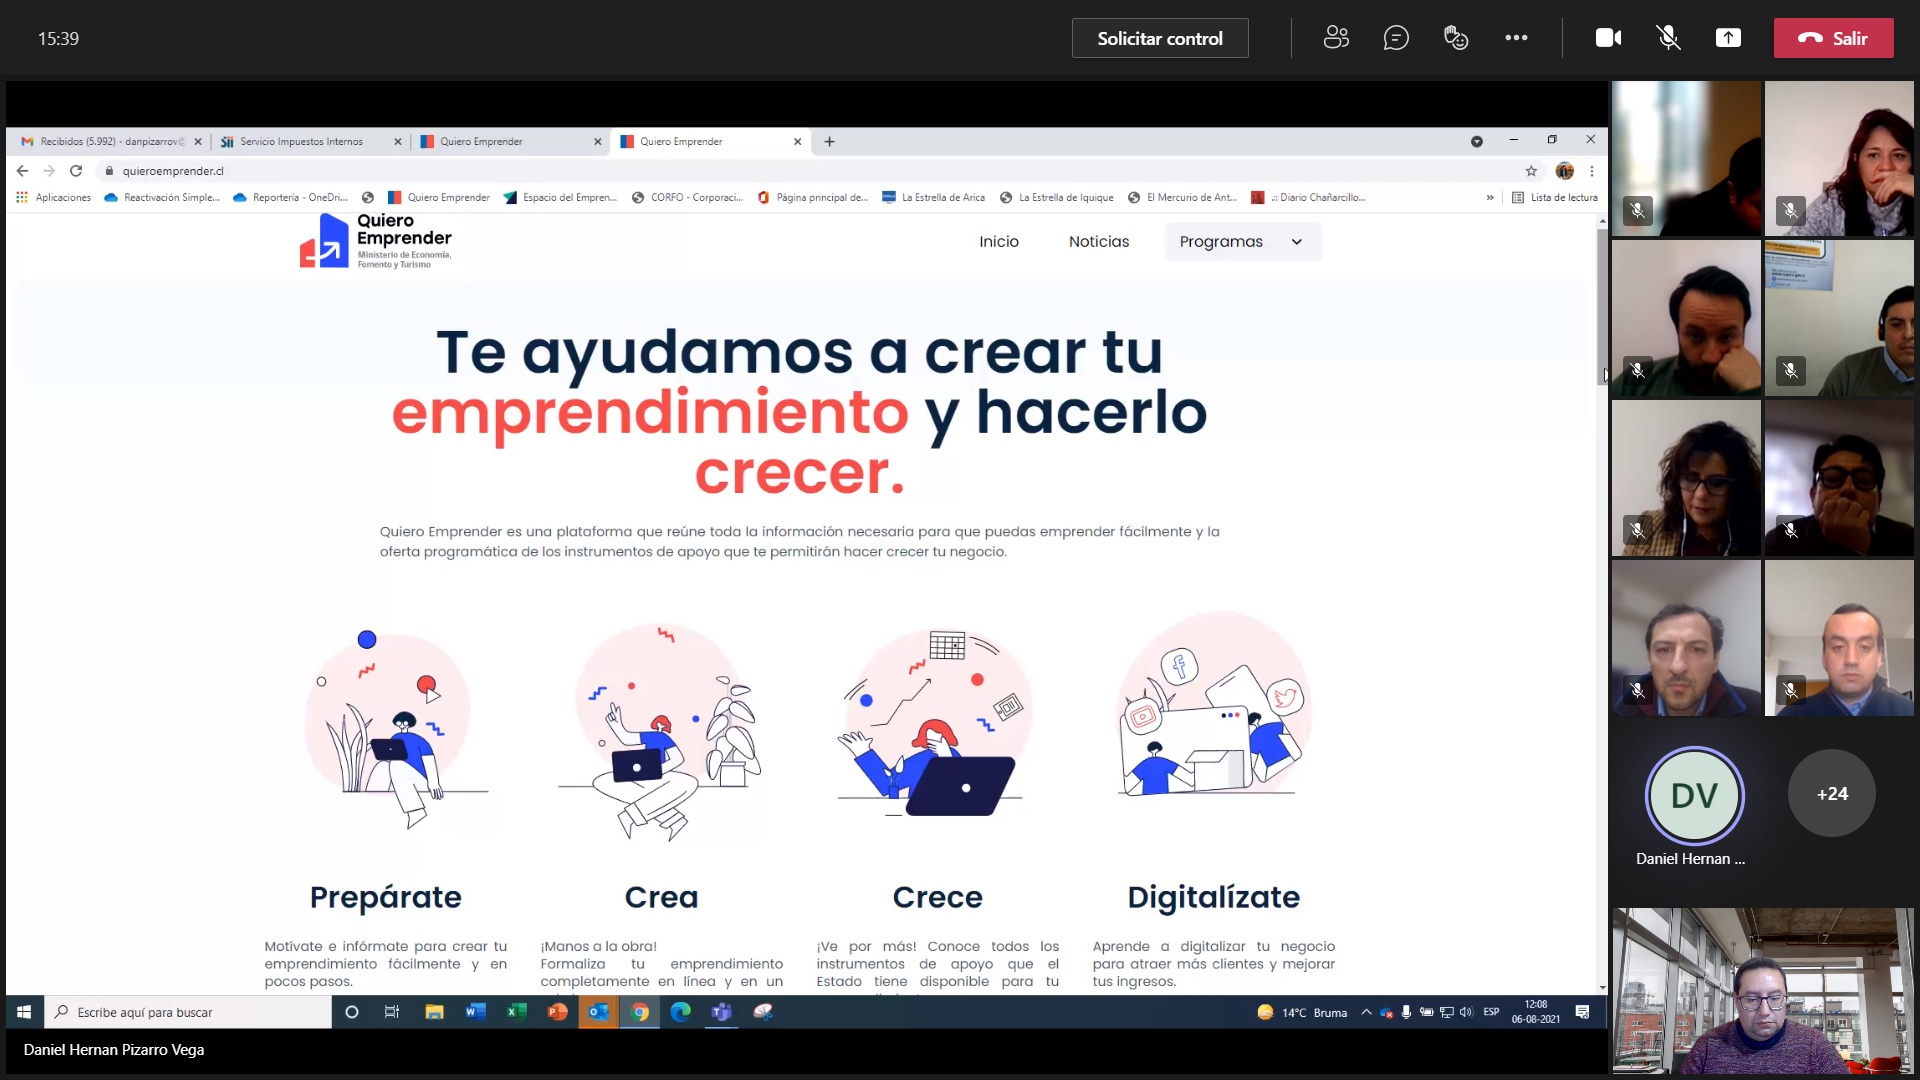
Task: Reload the current page
Action: pos(76,171)
